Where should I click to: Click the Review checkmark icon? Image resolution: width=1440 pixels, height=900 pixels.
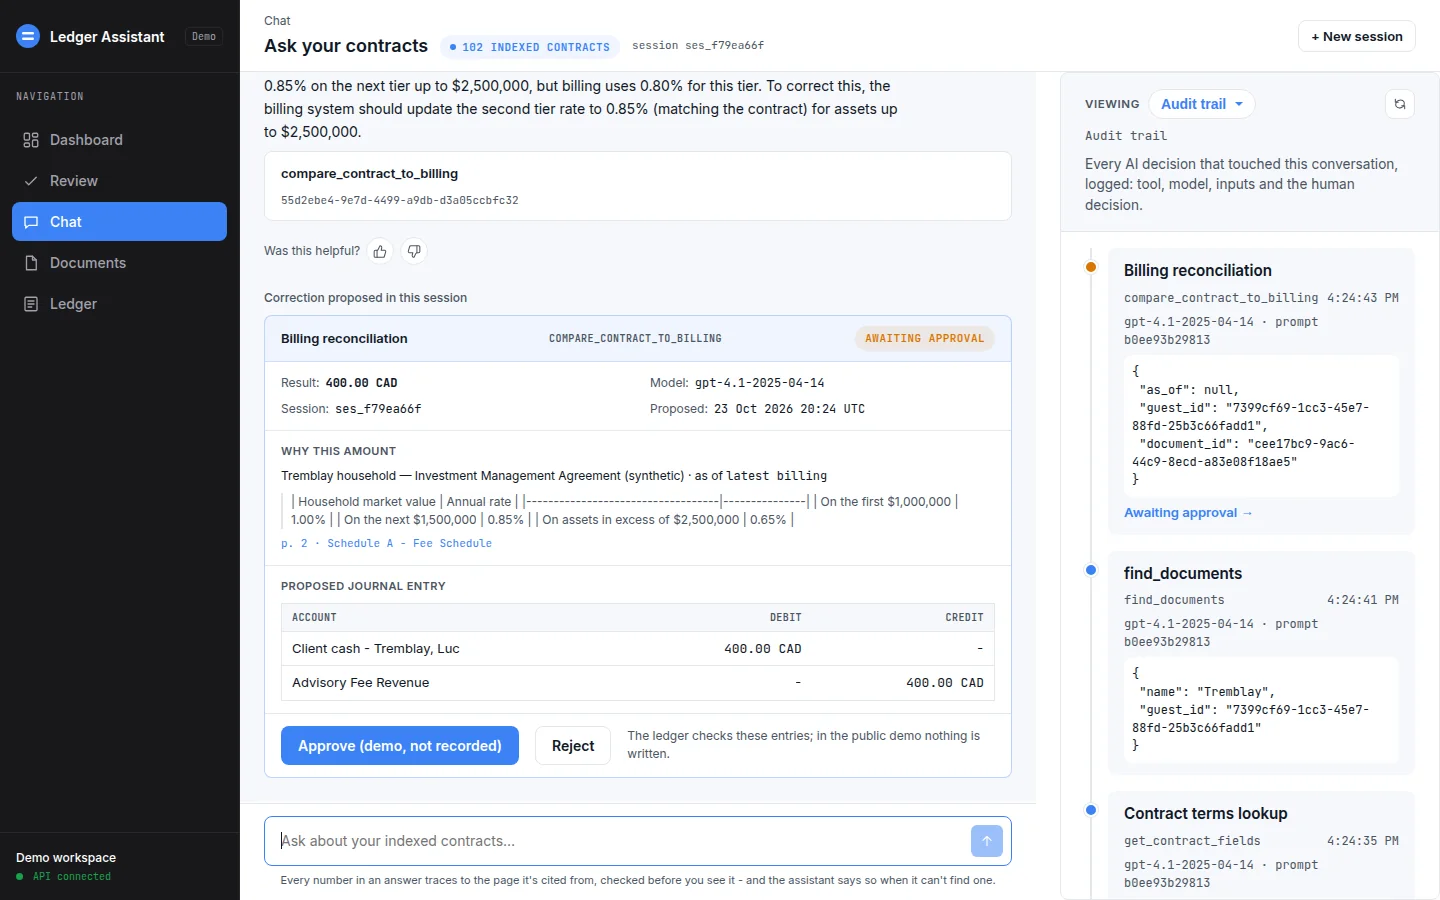point(31,181)
